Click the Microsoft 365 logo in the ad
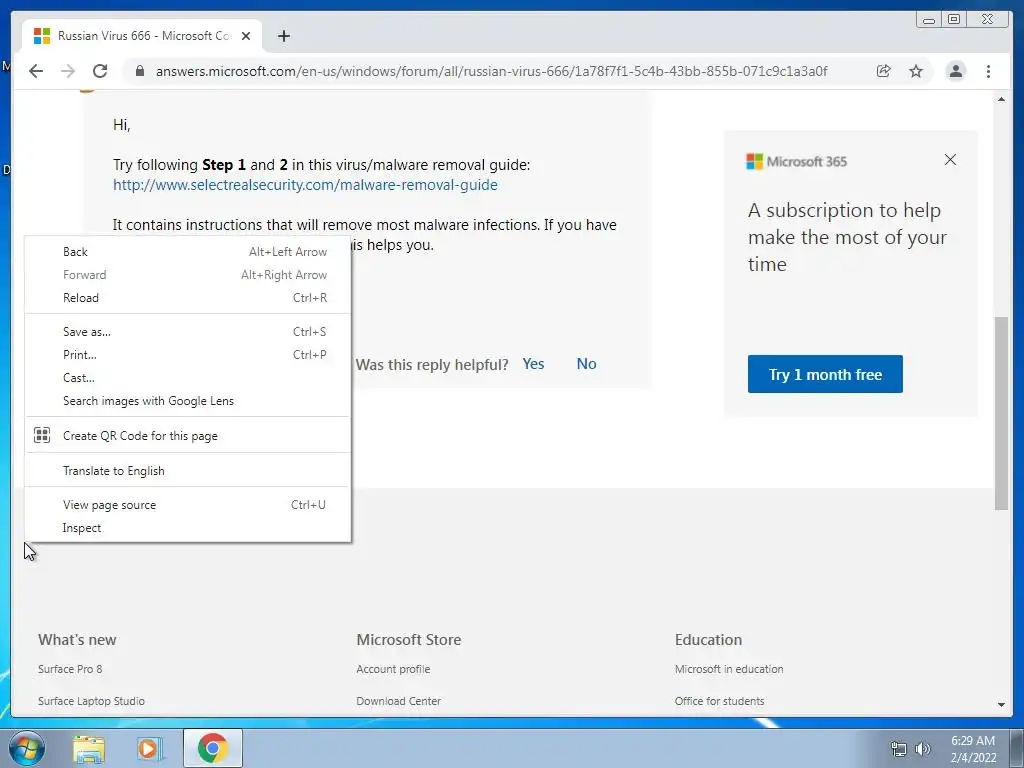 coord(796,161)
